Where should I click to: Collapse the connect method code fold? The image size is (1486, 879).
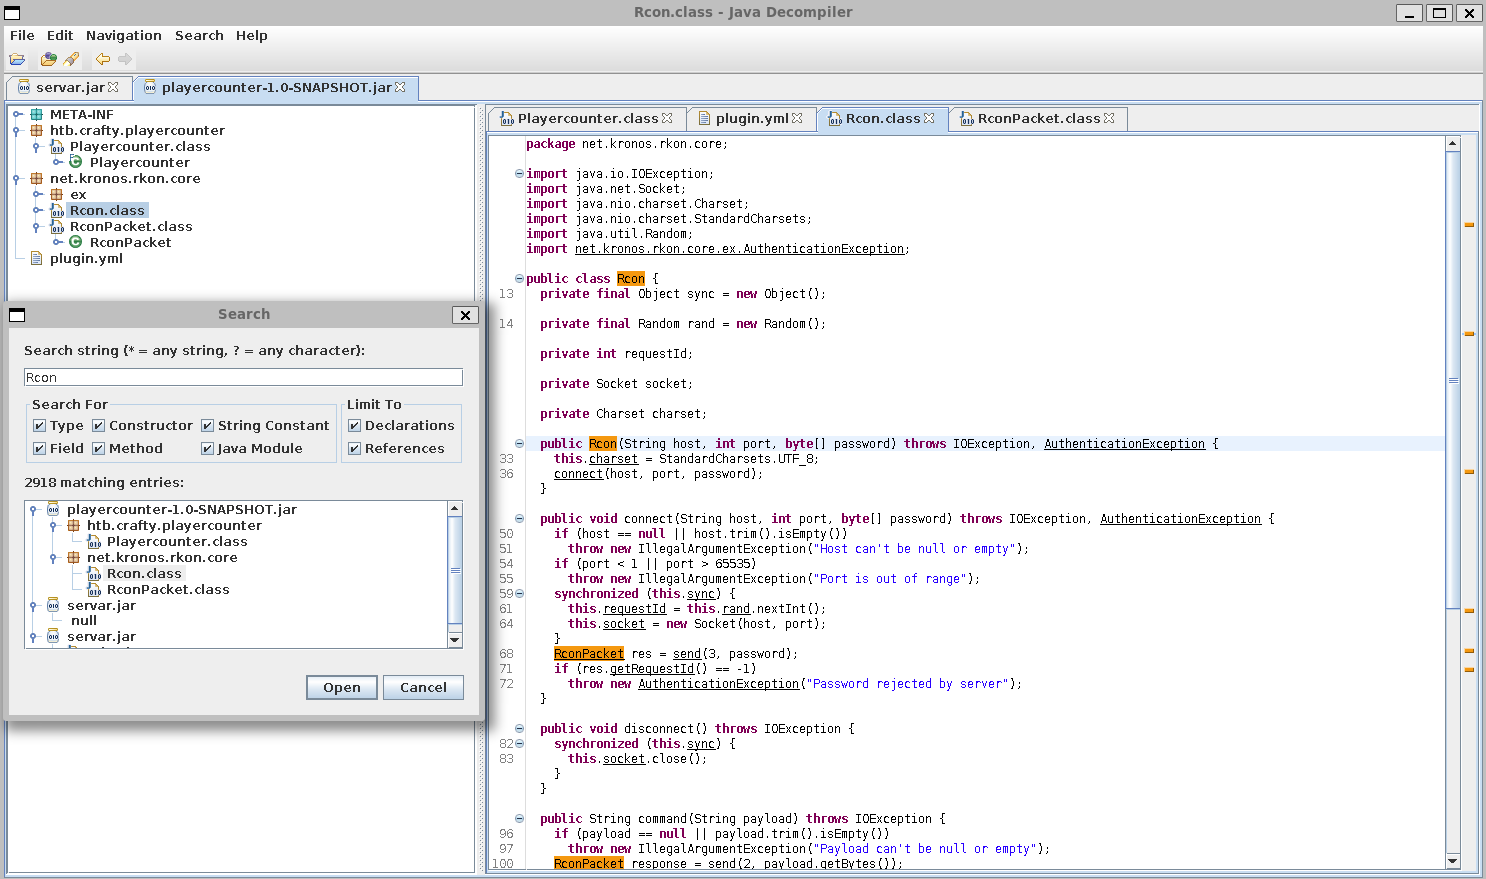(519, 518)
